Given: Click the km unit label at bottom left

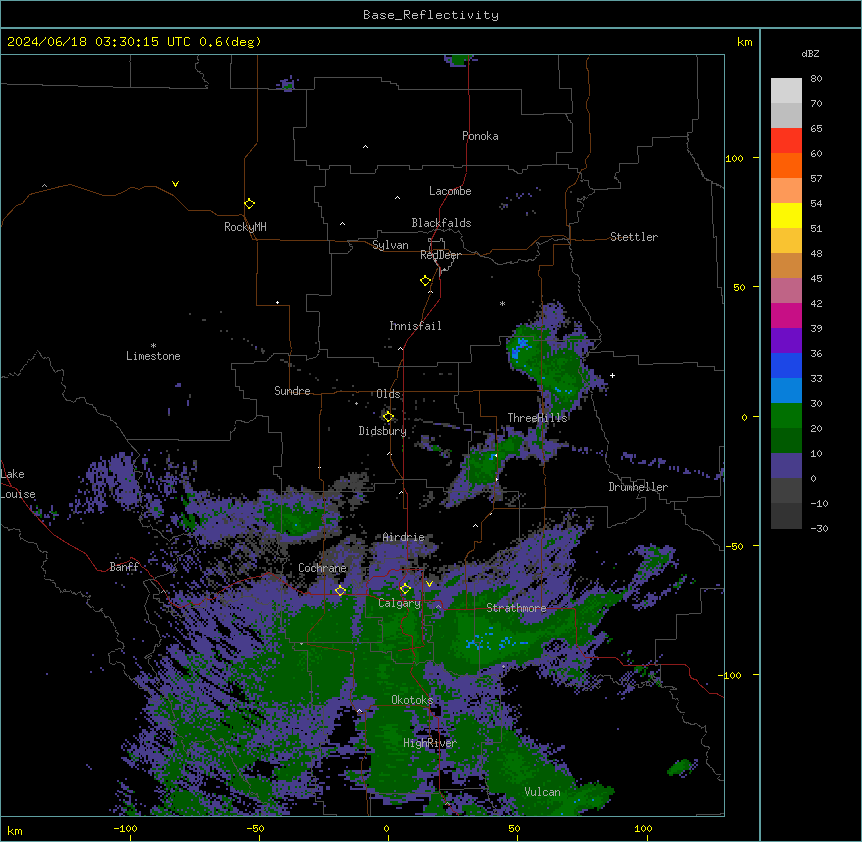Looking at the screenshot, I should (x=15, y=830).
